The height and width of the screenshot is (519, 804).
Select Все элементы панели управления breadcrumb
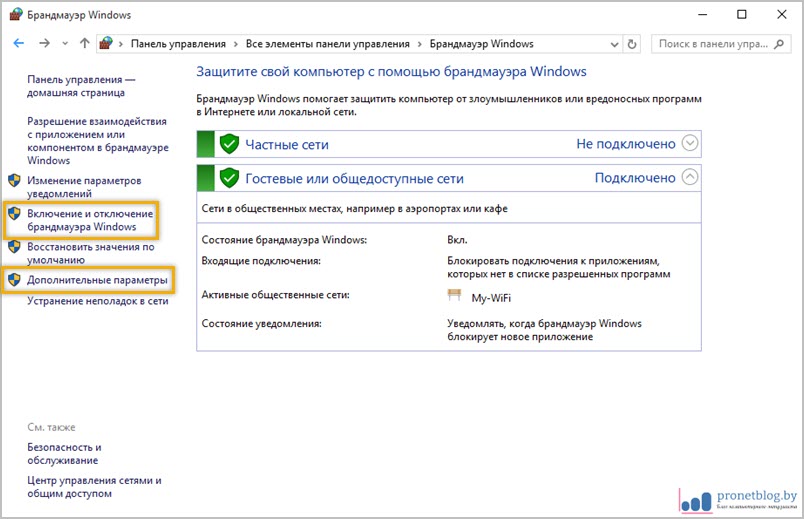(328, 44)
